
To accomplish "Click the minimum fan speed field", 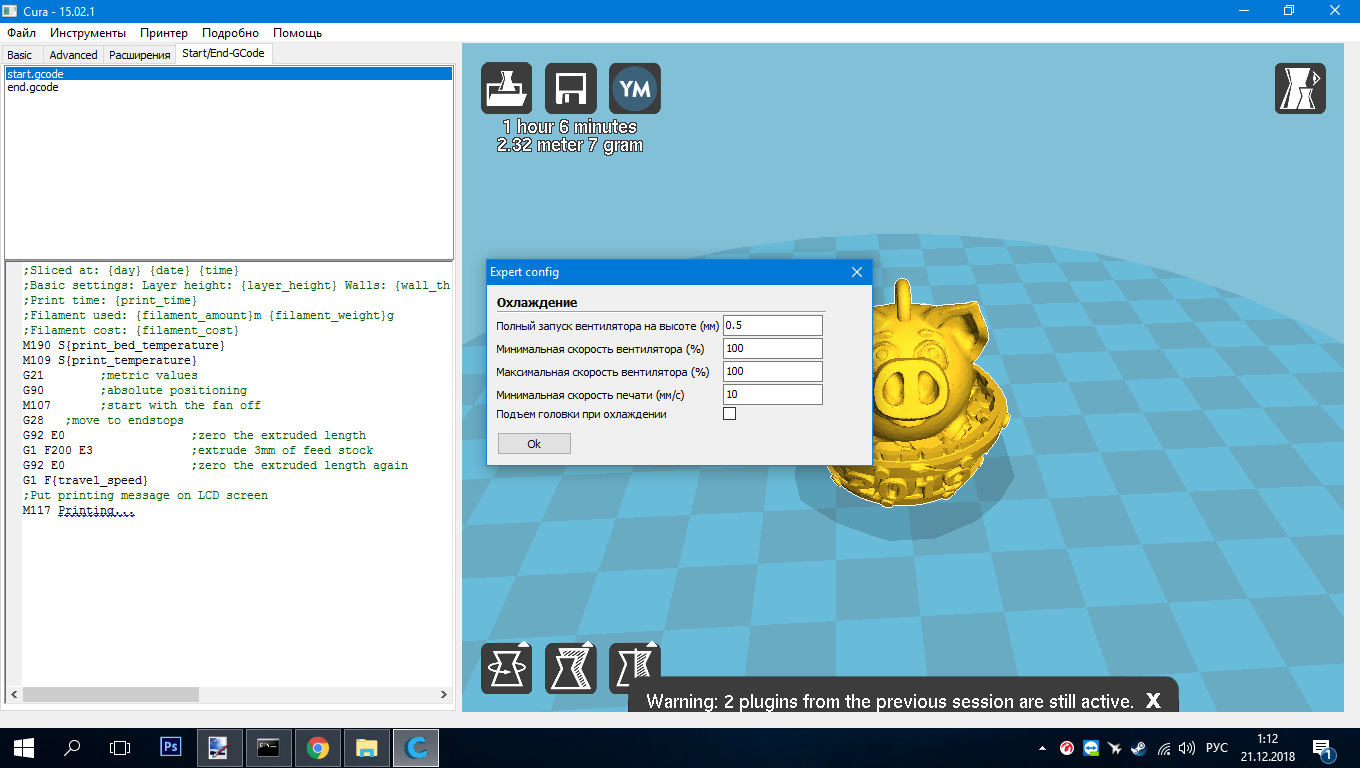I will click(773, 348).
